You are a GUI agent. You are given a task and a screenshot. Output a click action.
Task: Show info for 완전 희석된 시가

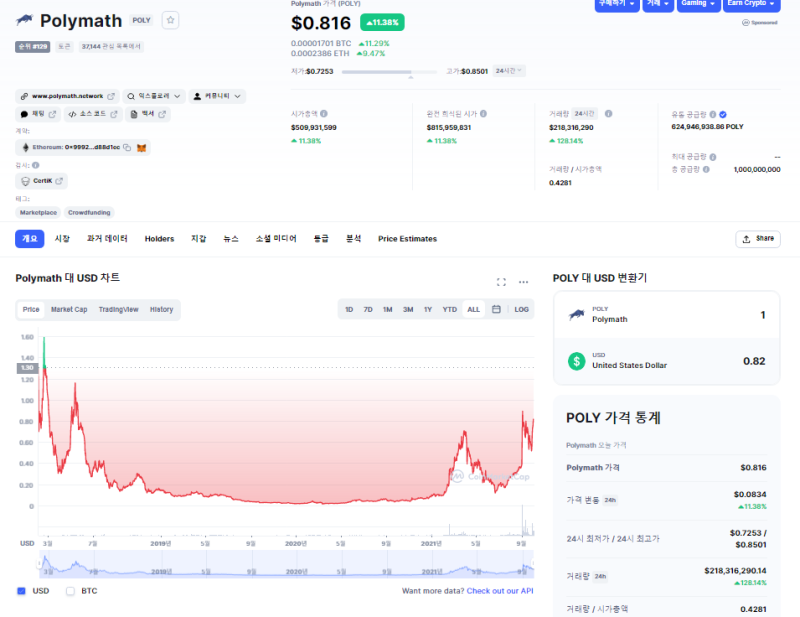[x=483, y=114]
